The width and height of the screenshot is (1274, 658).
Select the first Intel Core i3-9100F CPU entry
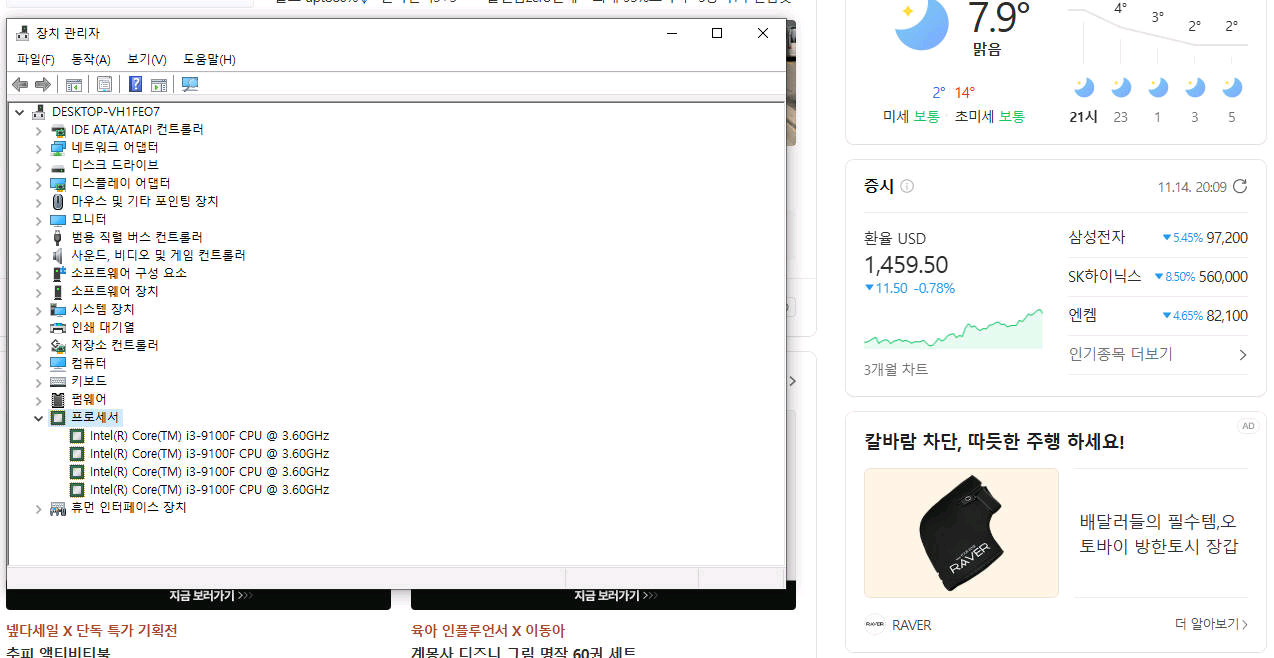(209, 435)
